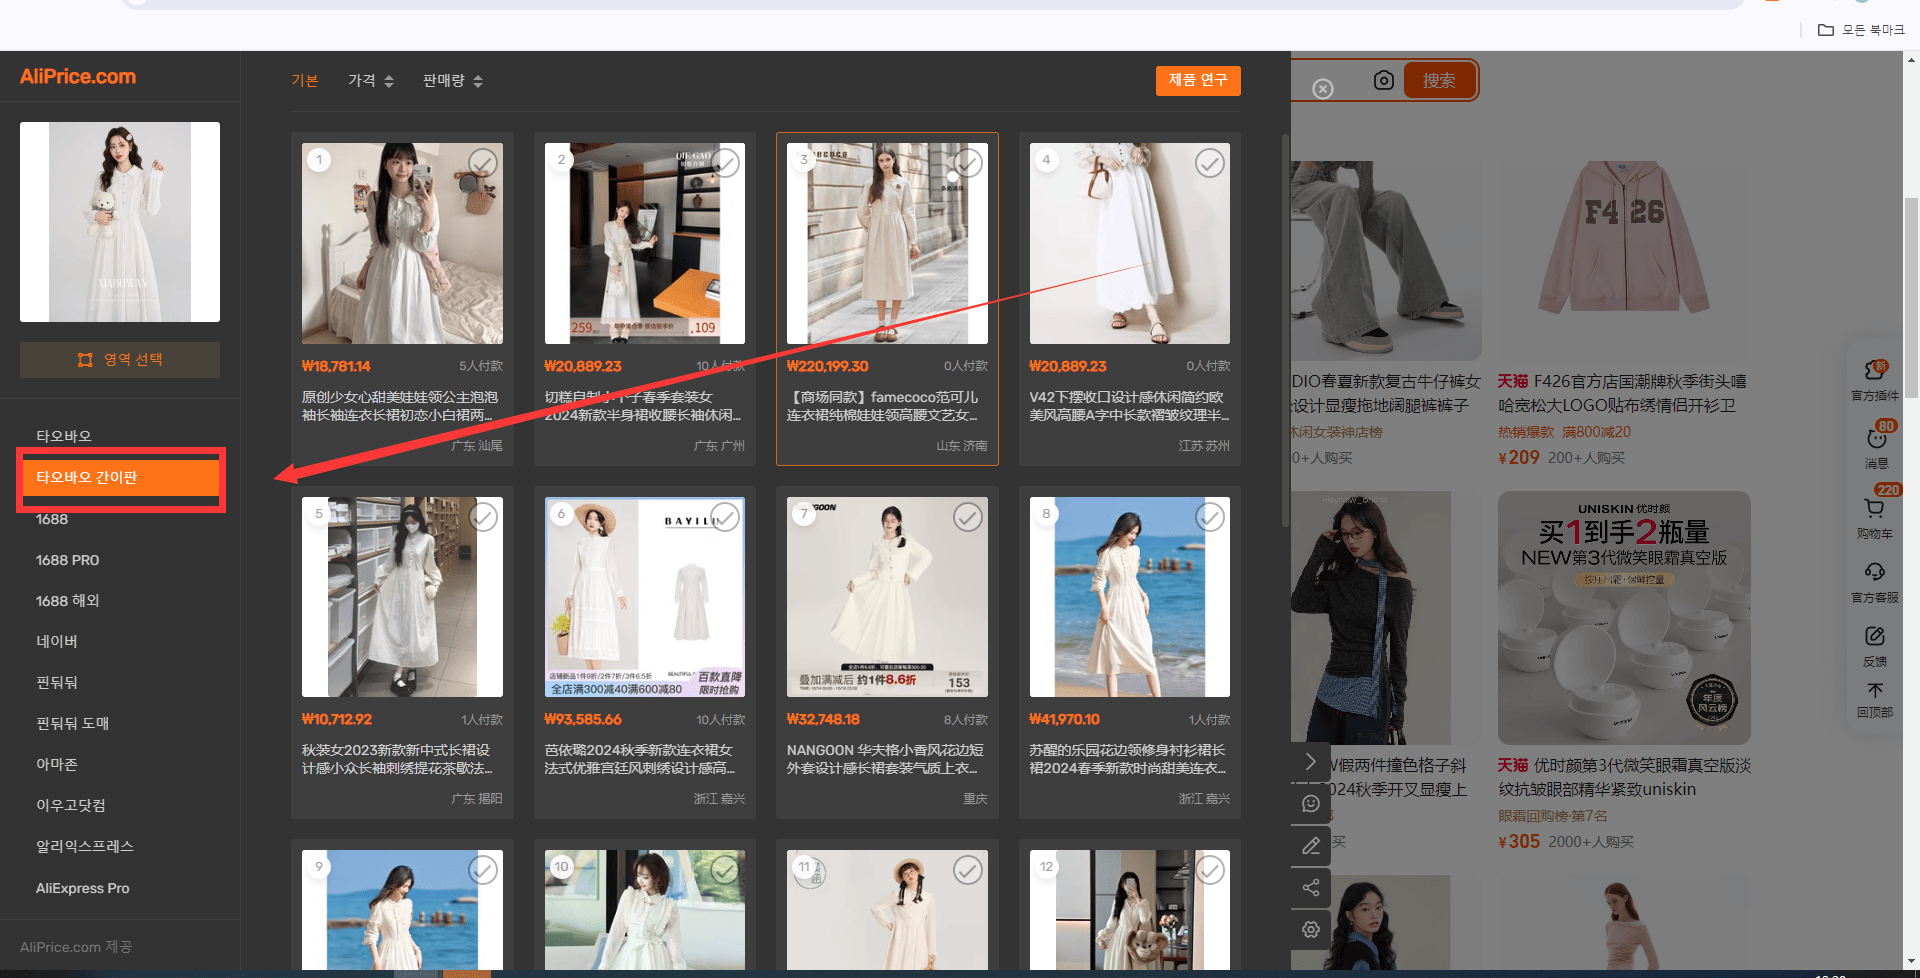Screen dimensions: 1920x978
Task: Click the back-to-top arrow icon
Action: pyautogui.click(x=1875, y=691)
